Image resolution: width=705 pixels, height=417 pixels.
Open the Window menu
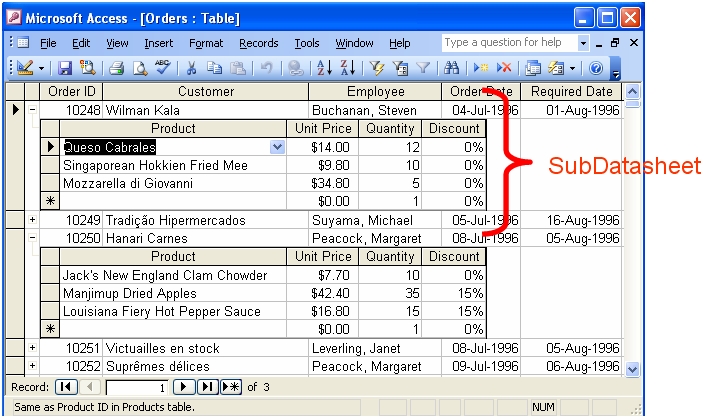point(354,43)
